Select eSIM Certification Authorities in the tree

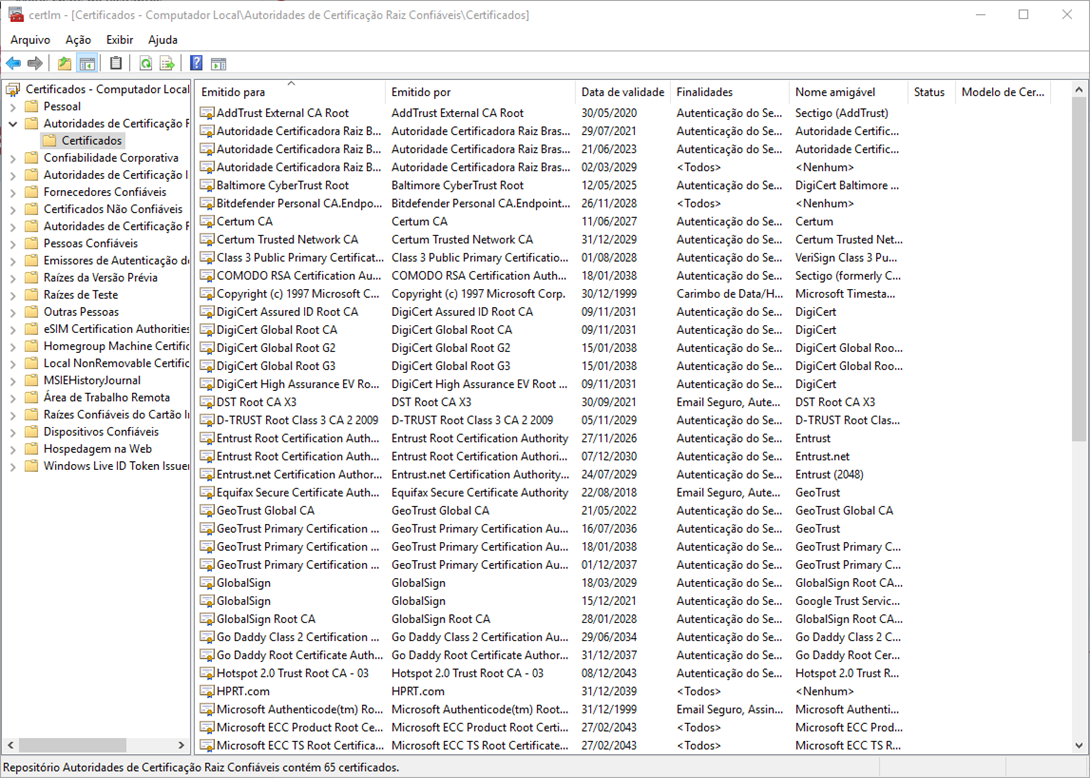coord(116,329)
